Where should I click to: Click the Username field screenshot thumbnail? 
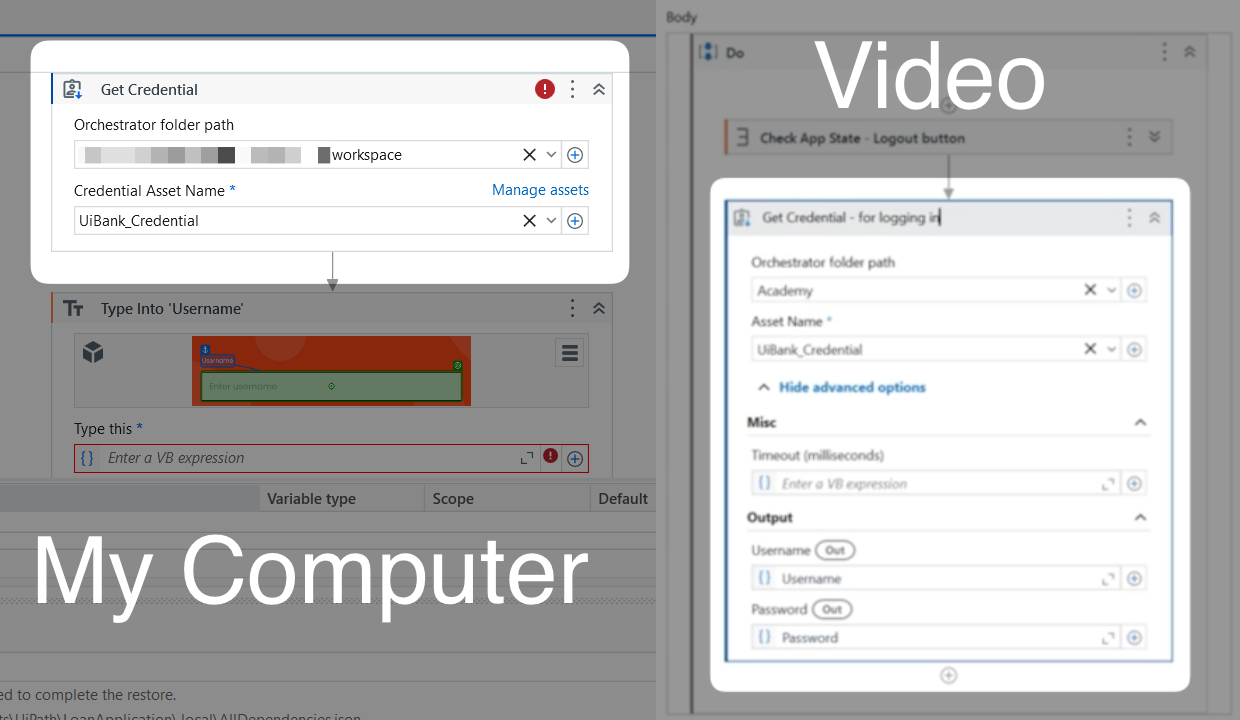(x=331, y=370)
